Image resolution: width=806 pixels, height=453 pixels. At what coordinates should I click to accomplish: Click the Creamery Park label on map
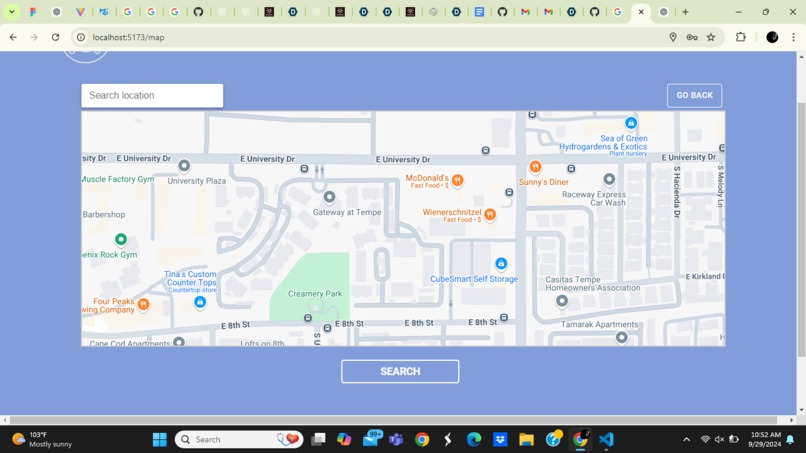click(x=315, y=294)
